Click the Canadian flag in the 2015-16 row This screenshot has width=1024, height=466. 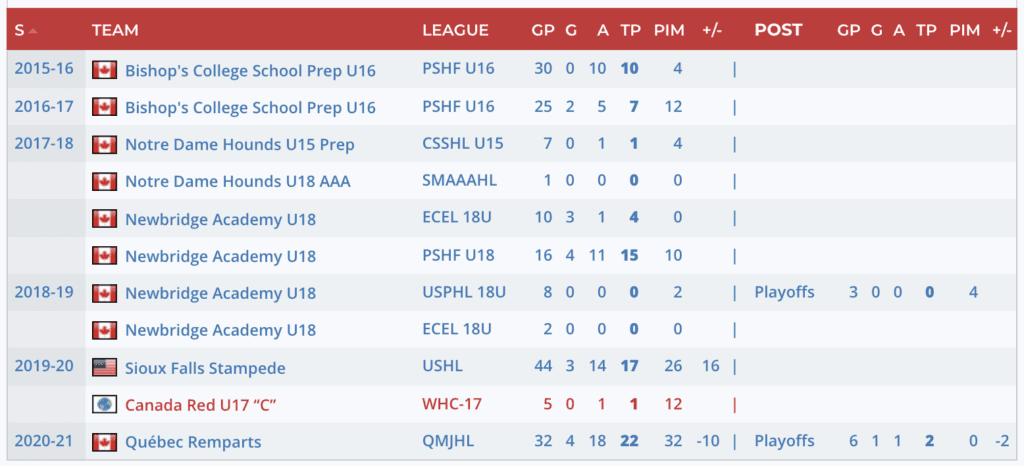coord(104,70)
